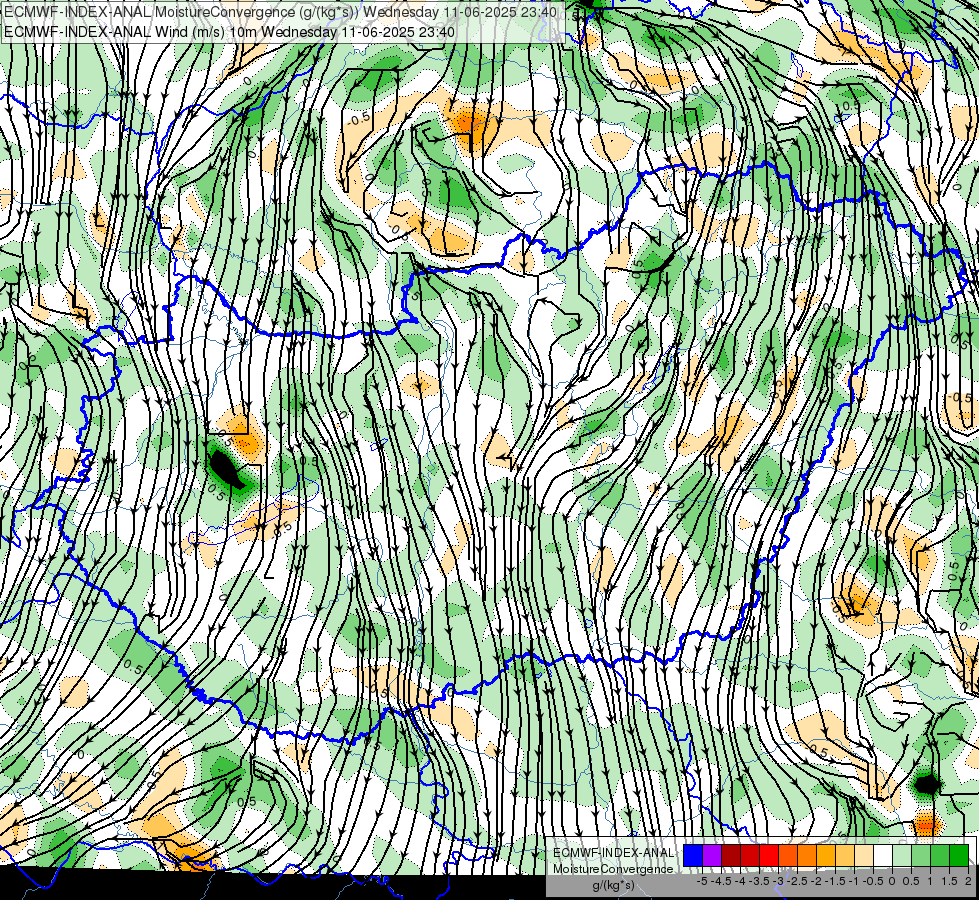979x900 pixels.
Task: Click the '-3.5' tick value in legend
Action: click(x=760, y=881)
